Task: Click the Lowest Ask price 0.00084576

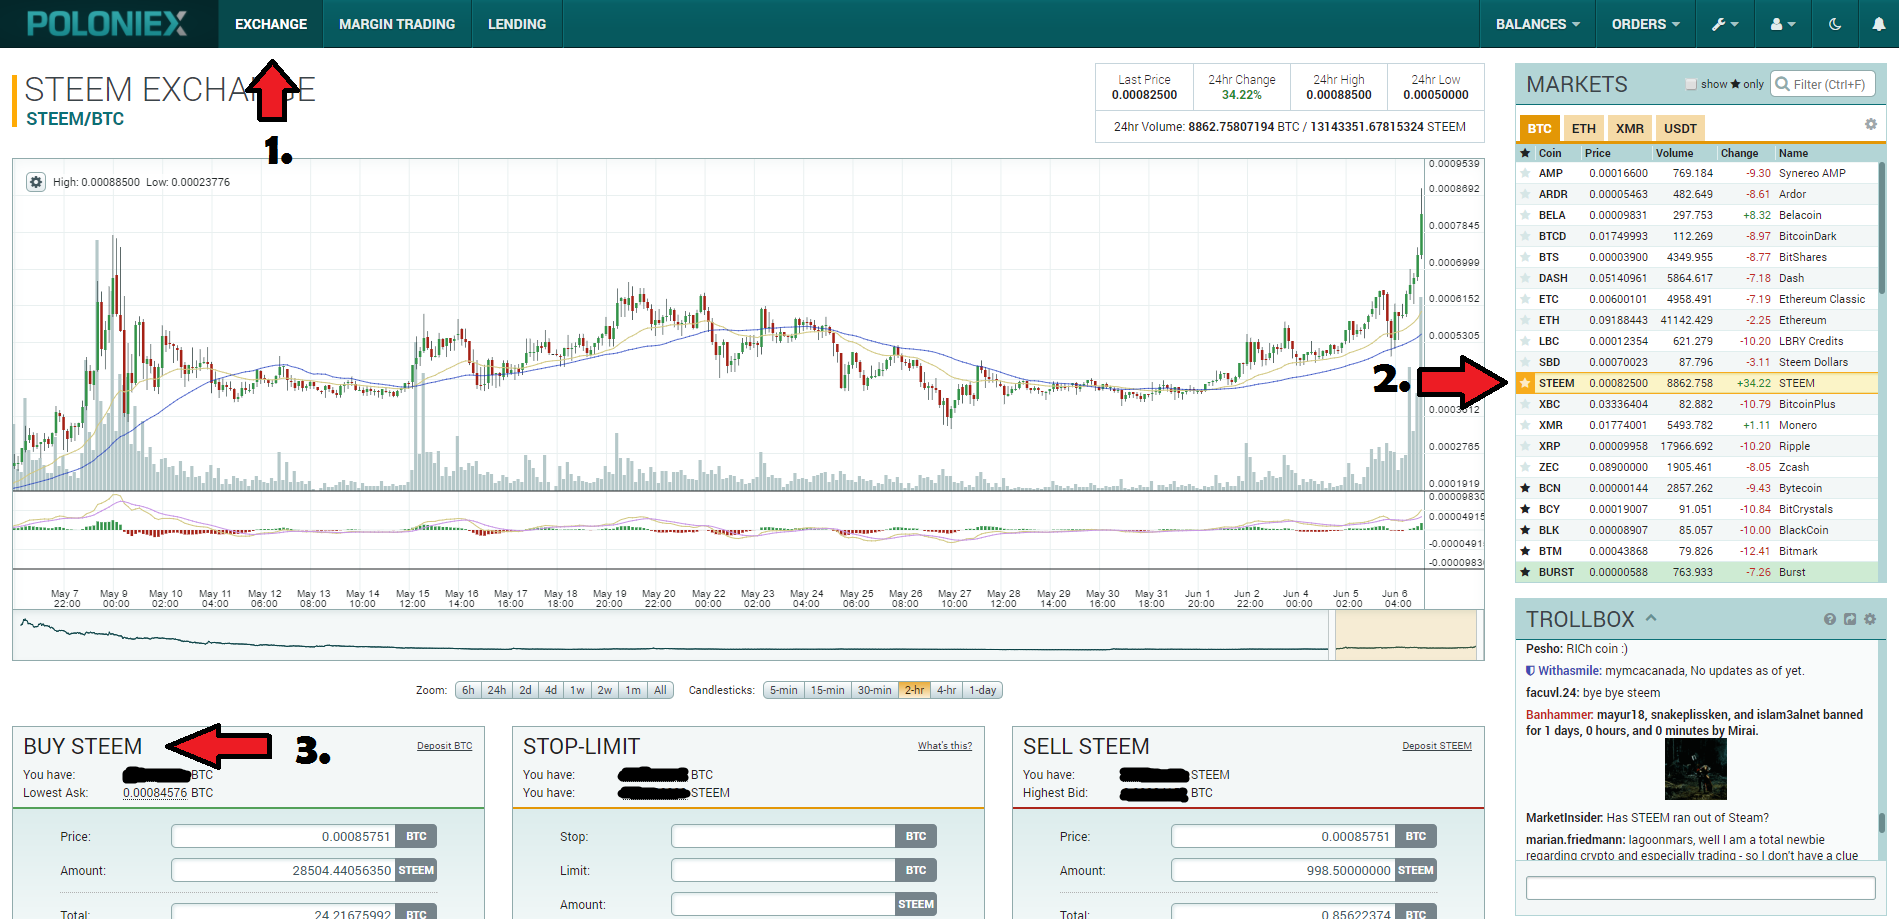Action: click(155, 793)
